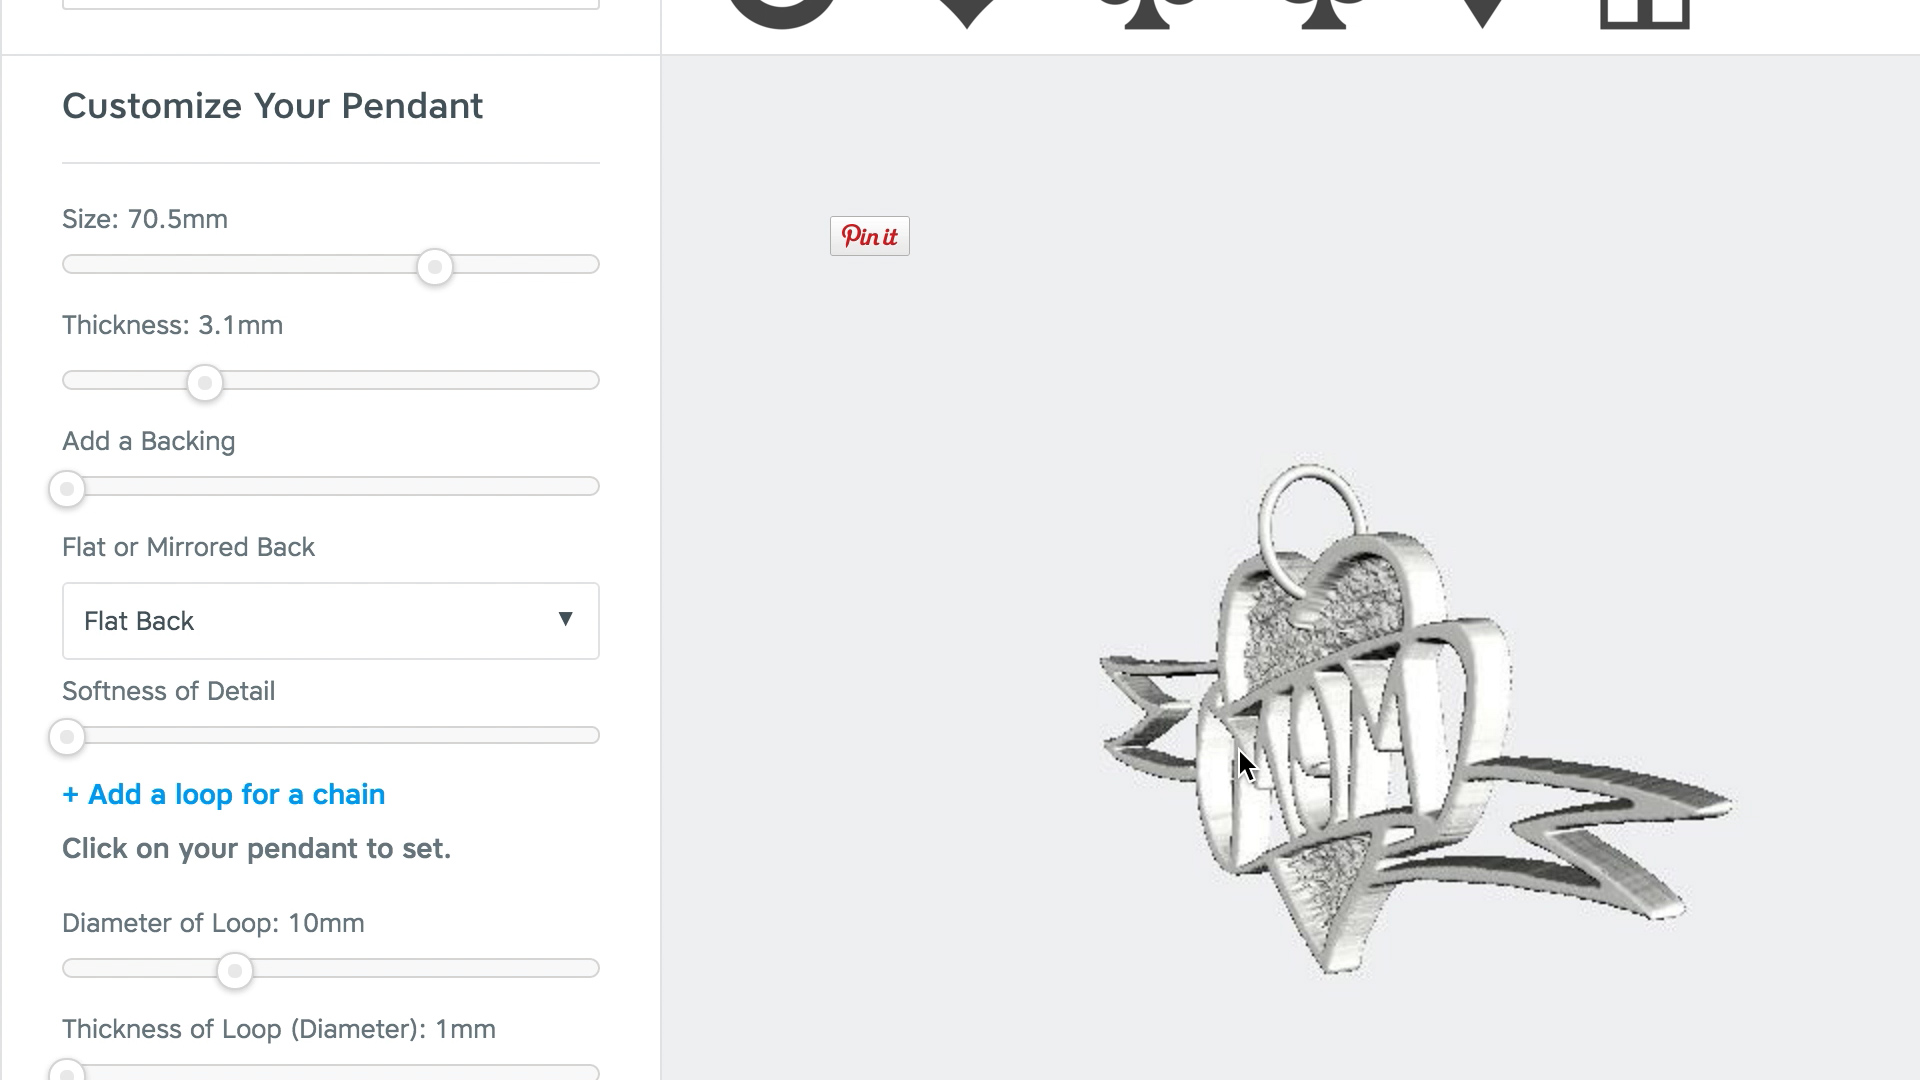Open the Flat or Mirrored Back dropdown
Screen dimensions: 1920x1080
(331, 621)
